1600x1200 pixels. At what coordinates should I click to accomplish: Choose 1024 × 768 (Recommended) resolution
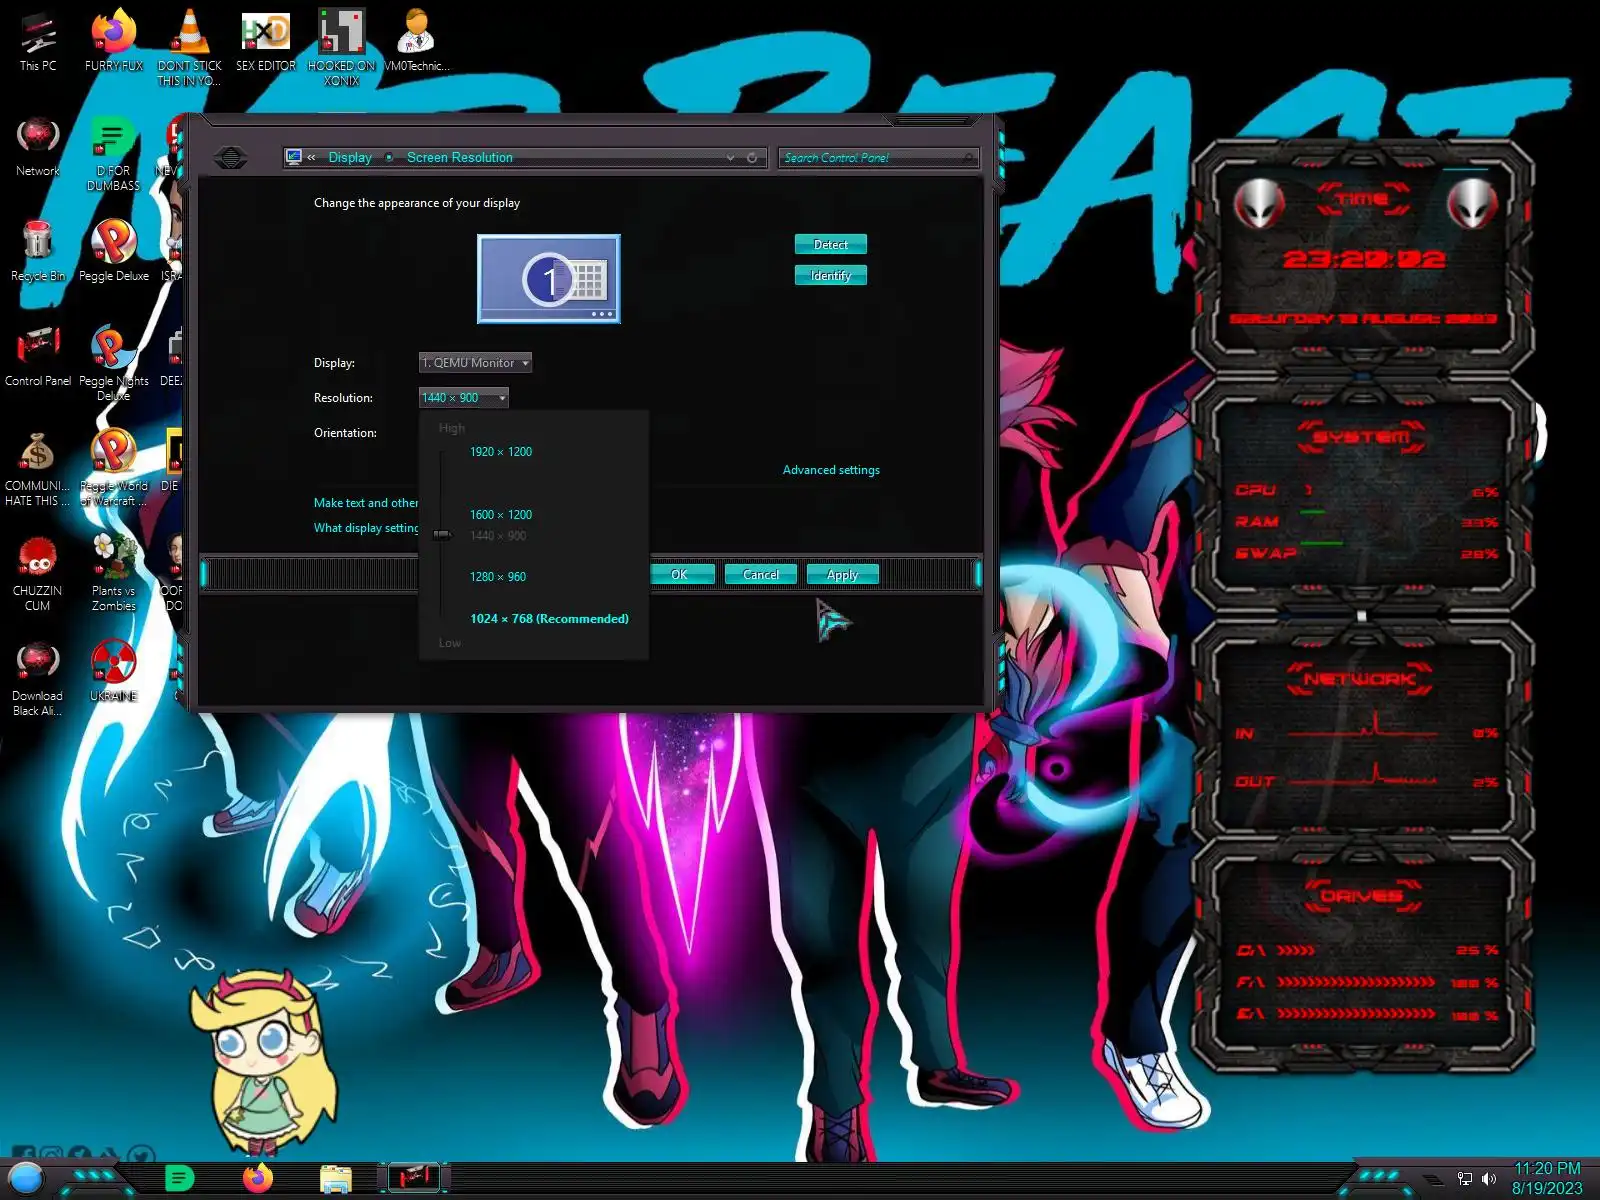point(550,619)
